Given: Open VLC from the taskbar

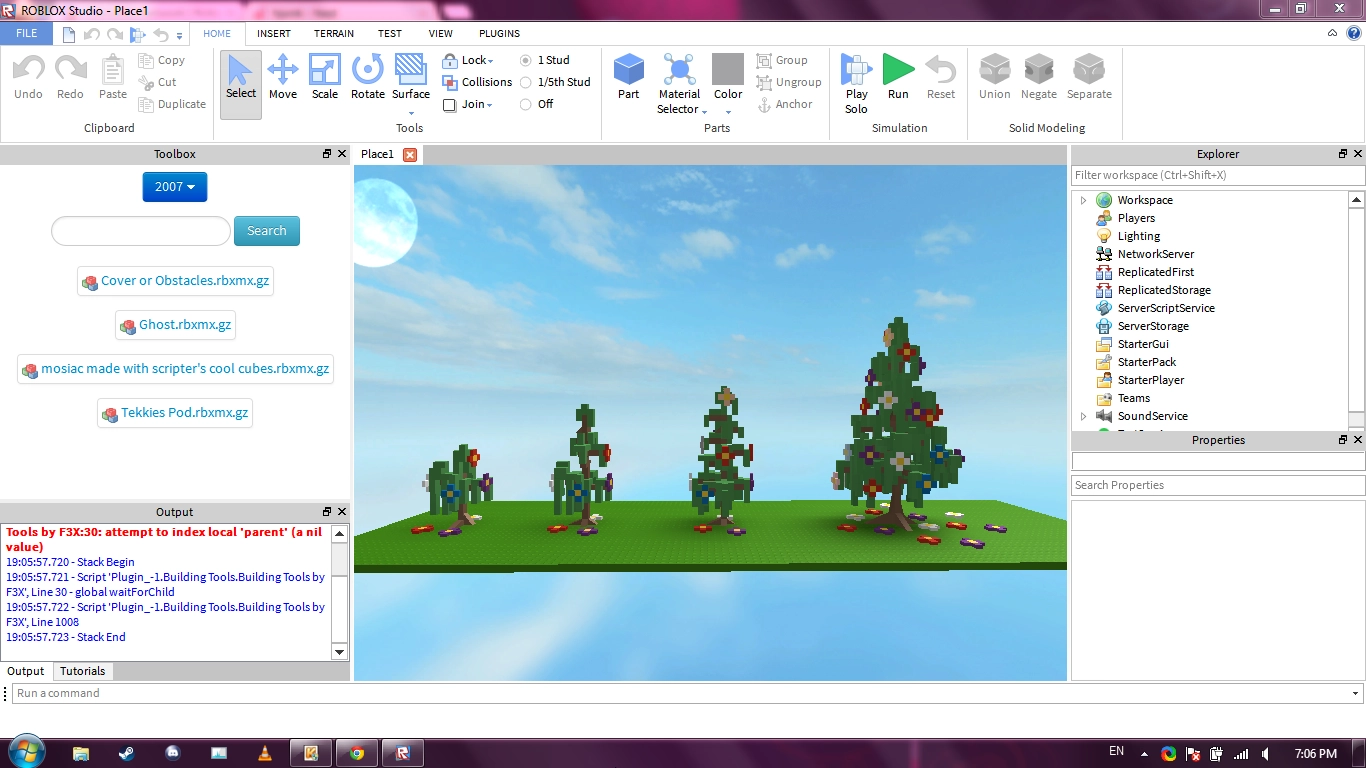Looking at the screenshot, I should coord(264,753).
